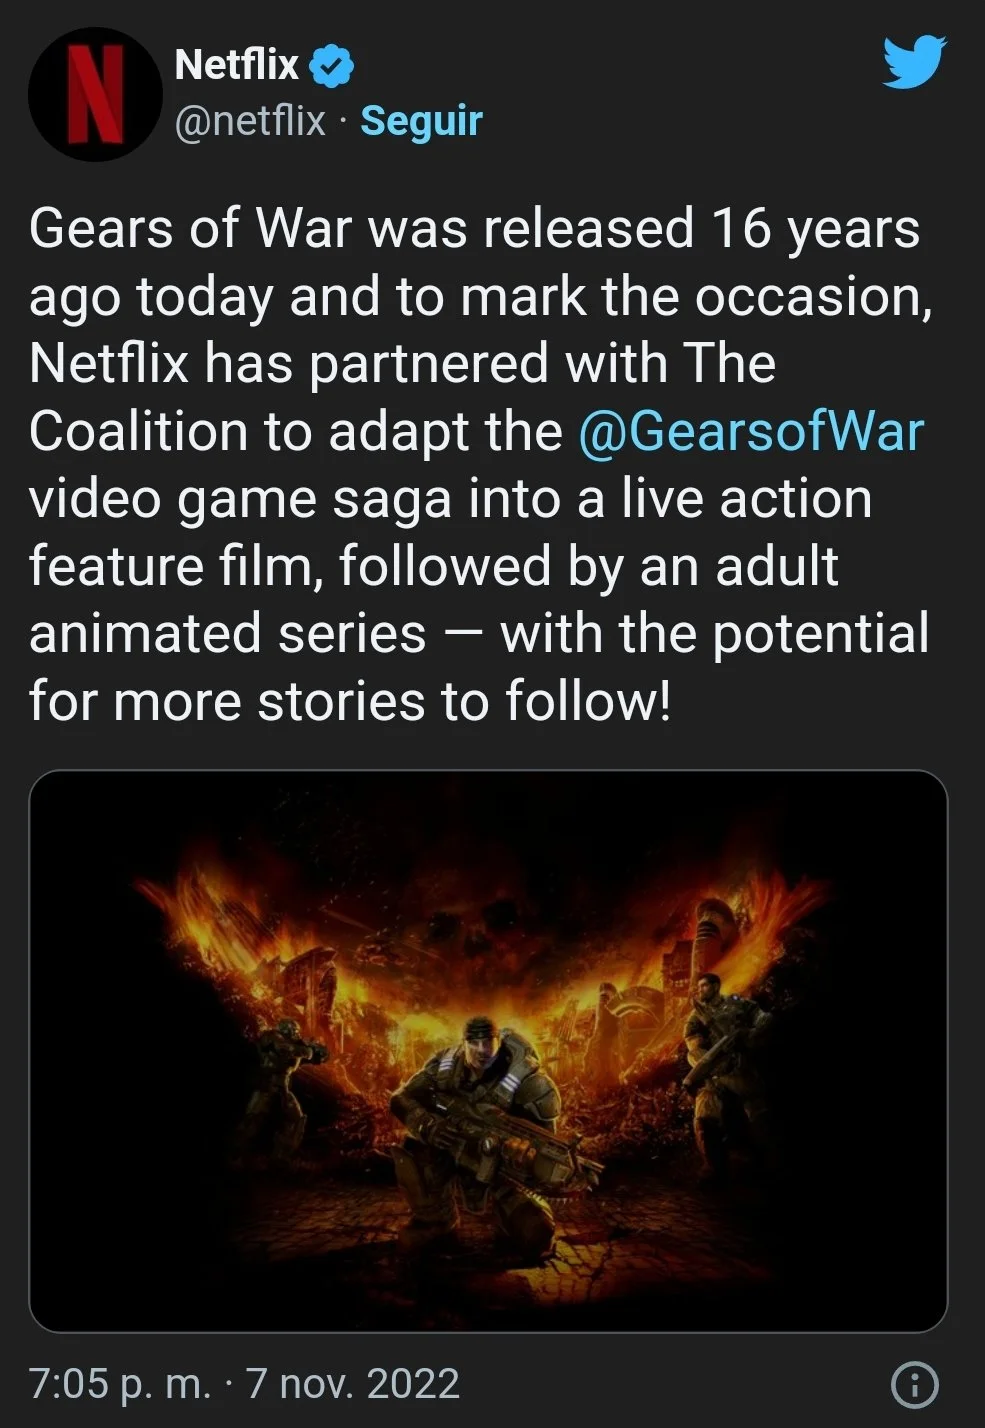Open the Netflix display name
The width and height of the screenshot is (985, 1428).
[x=236, y=65]
